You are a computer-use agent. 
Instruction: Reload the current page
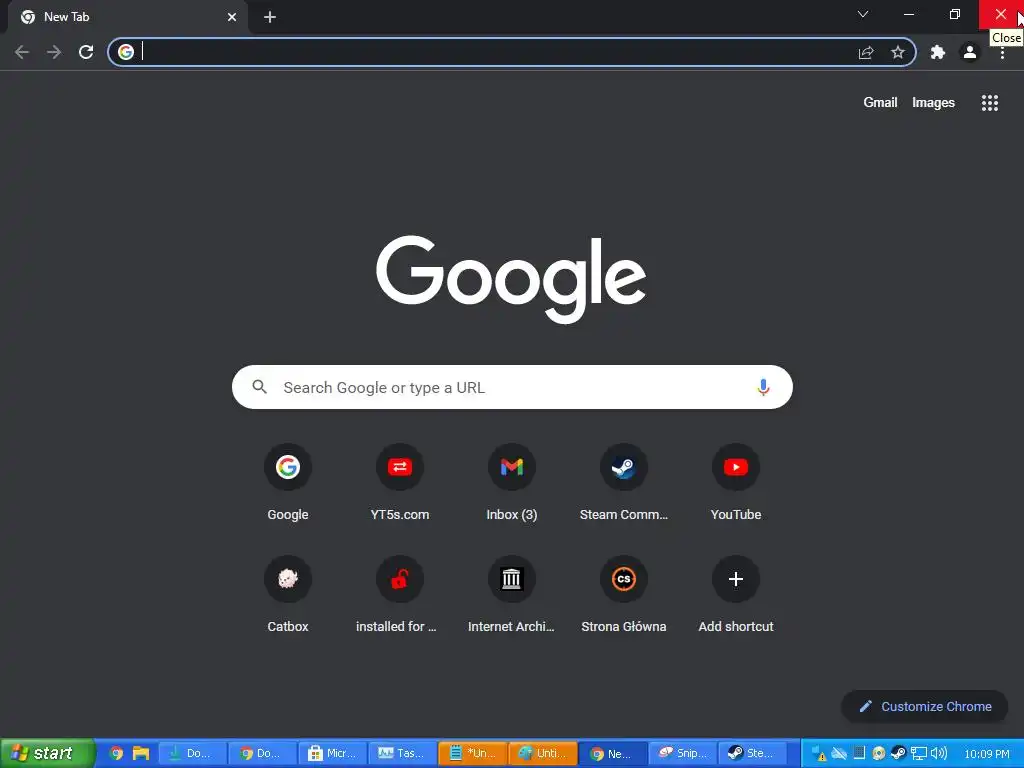click(x=86, y=52)
